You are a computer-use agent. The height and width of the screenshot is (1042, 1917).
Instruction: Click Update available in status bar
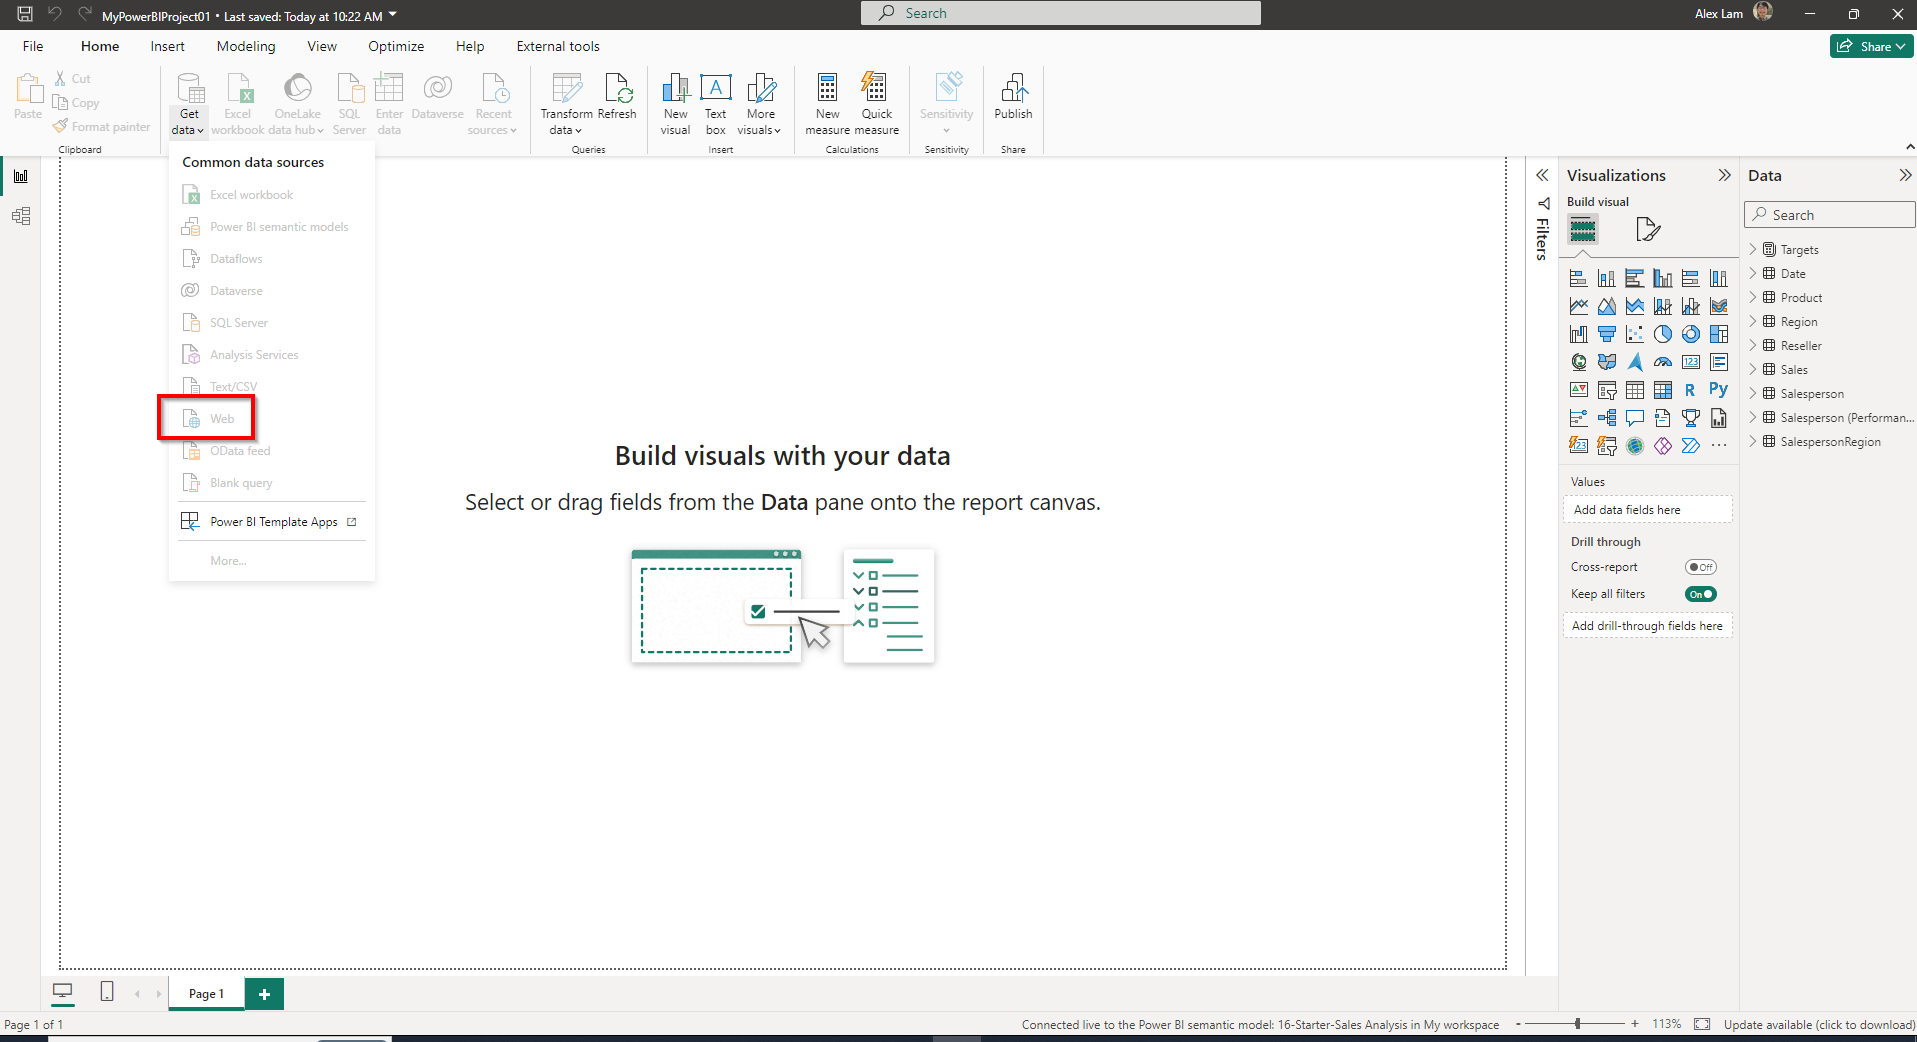[1819, 1024]
